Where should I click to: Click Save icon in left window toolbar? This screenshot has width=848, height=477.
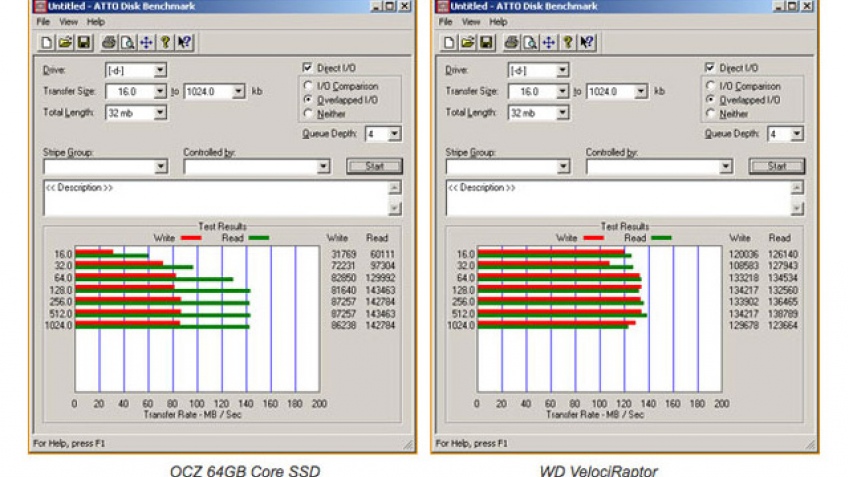[84, 42]
